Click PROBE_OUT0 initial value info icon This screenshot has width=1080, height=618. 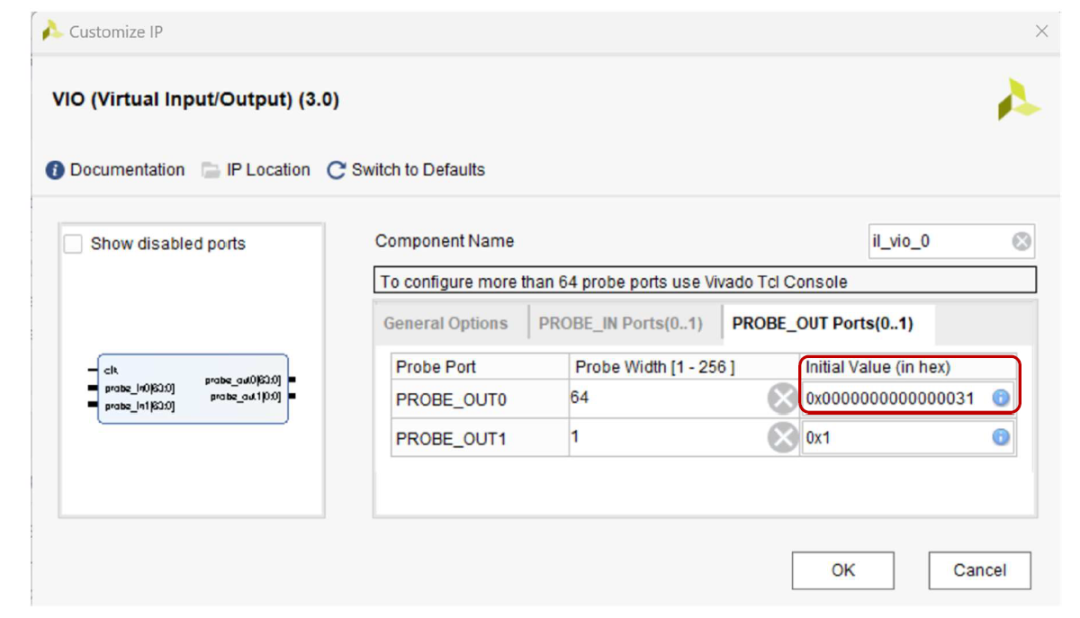click(1000, 399)
